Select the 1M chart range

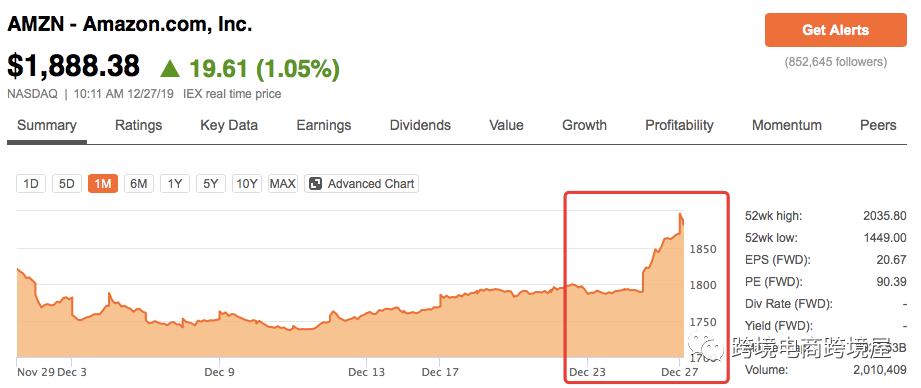coord(103,184)
